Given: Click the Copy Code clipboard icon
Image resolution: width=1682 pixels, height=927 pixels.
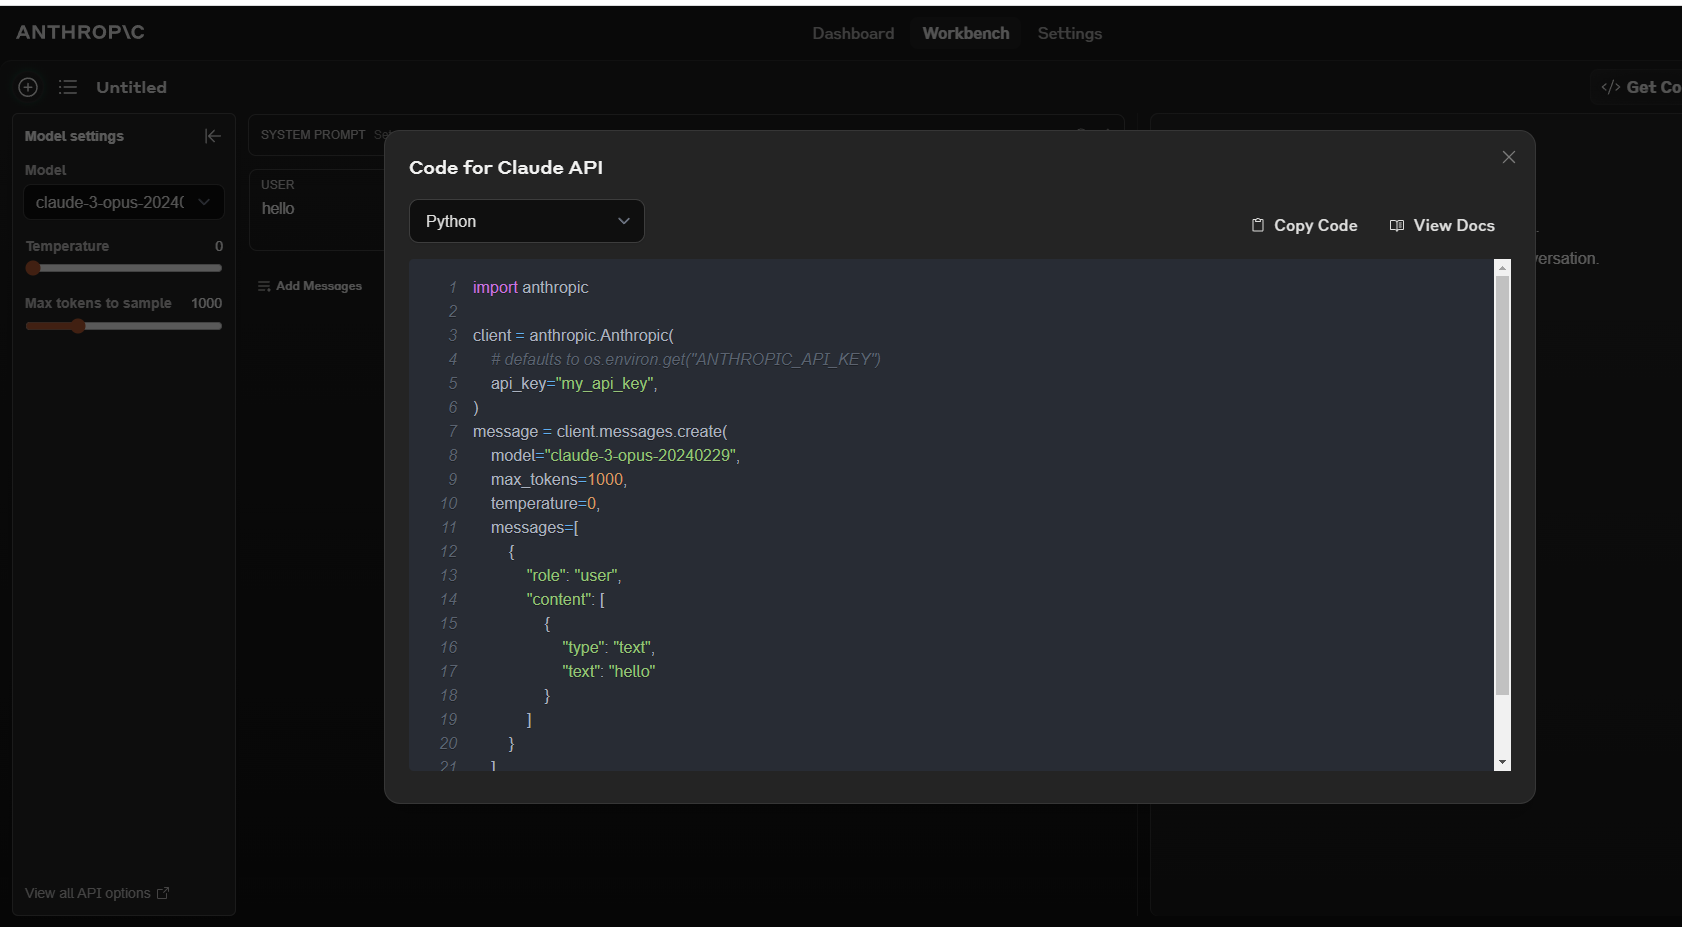Looking at the screenshot, I should pos(1257,225).
